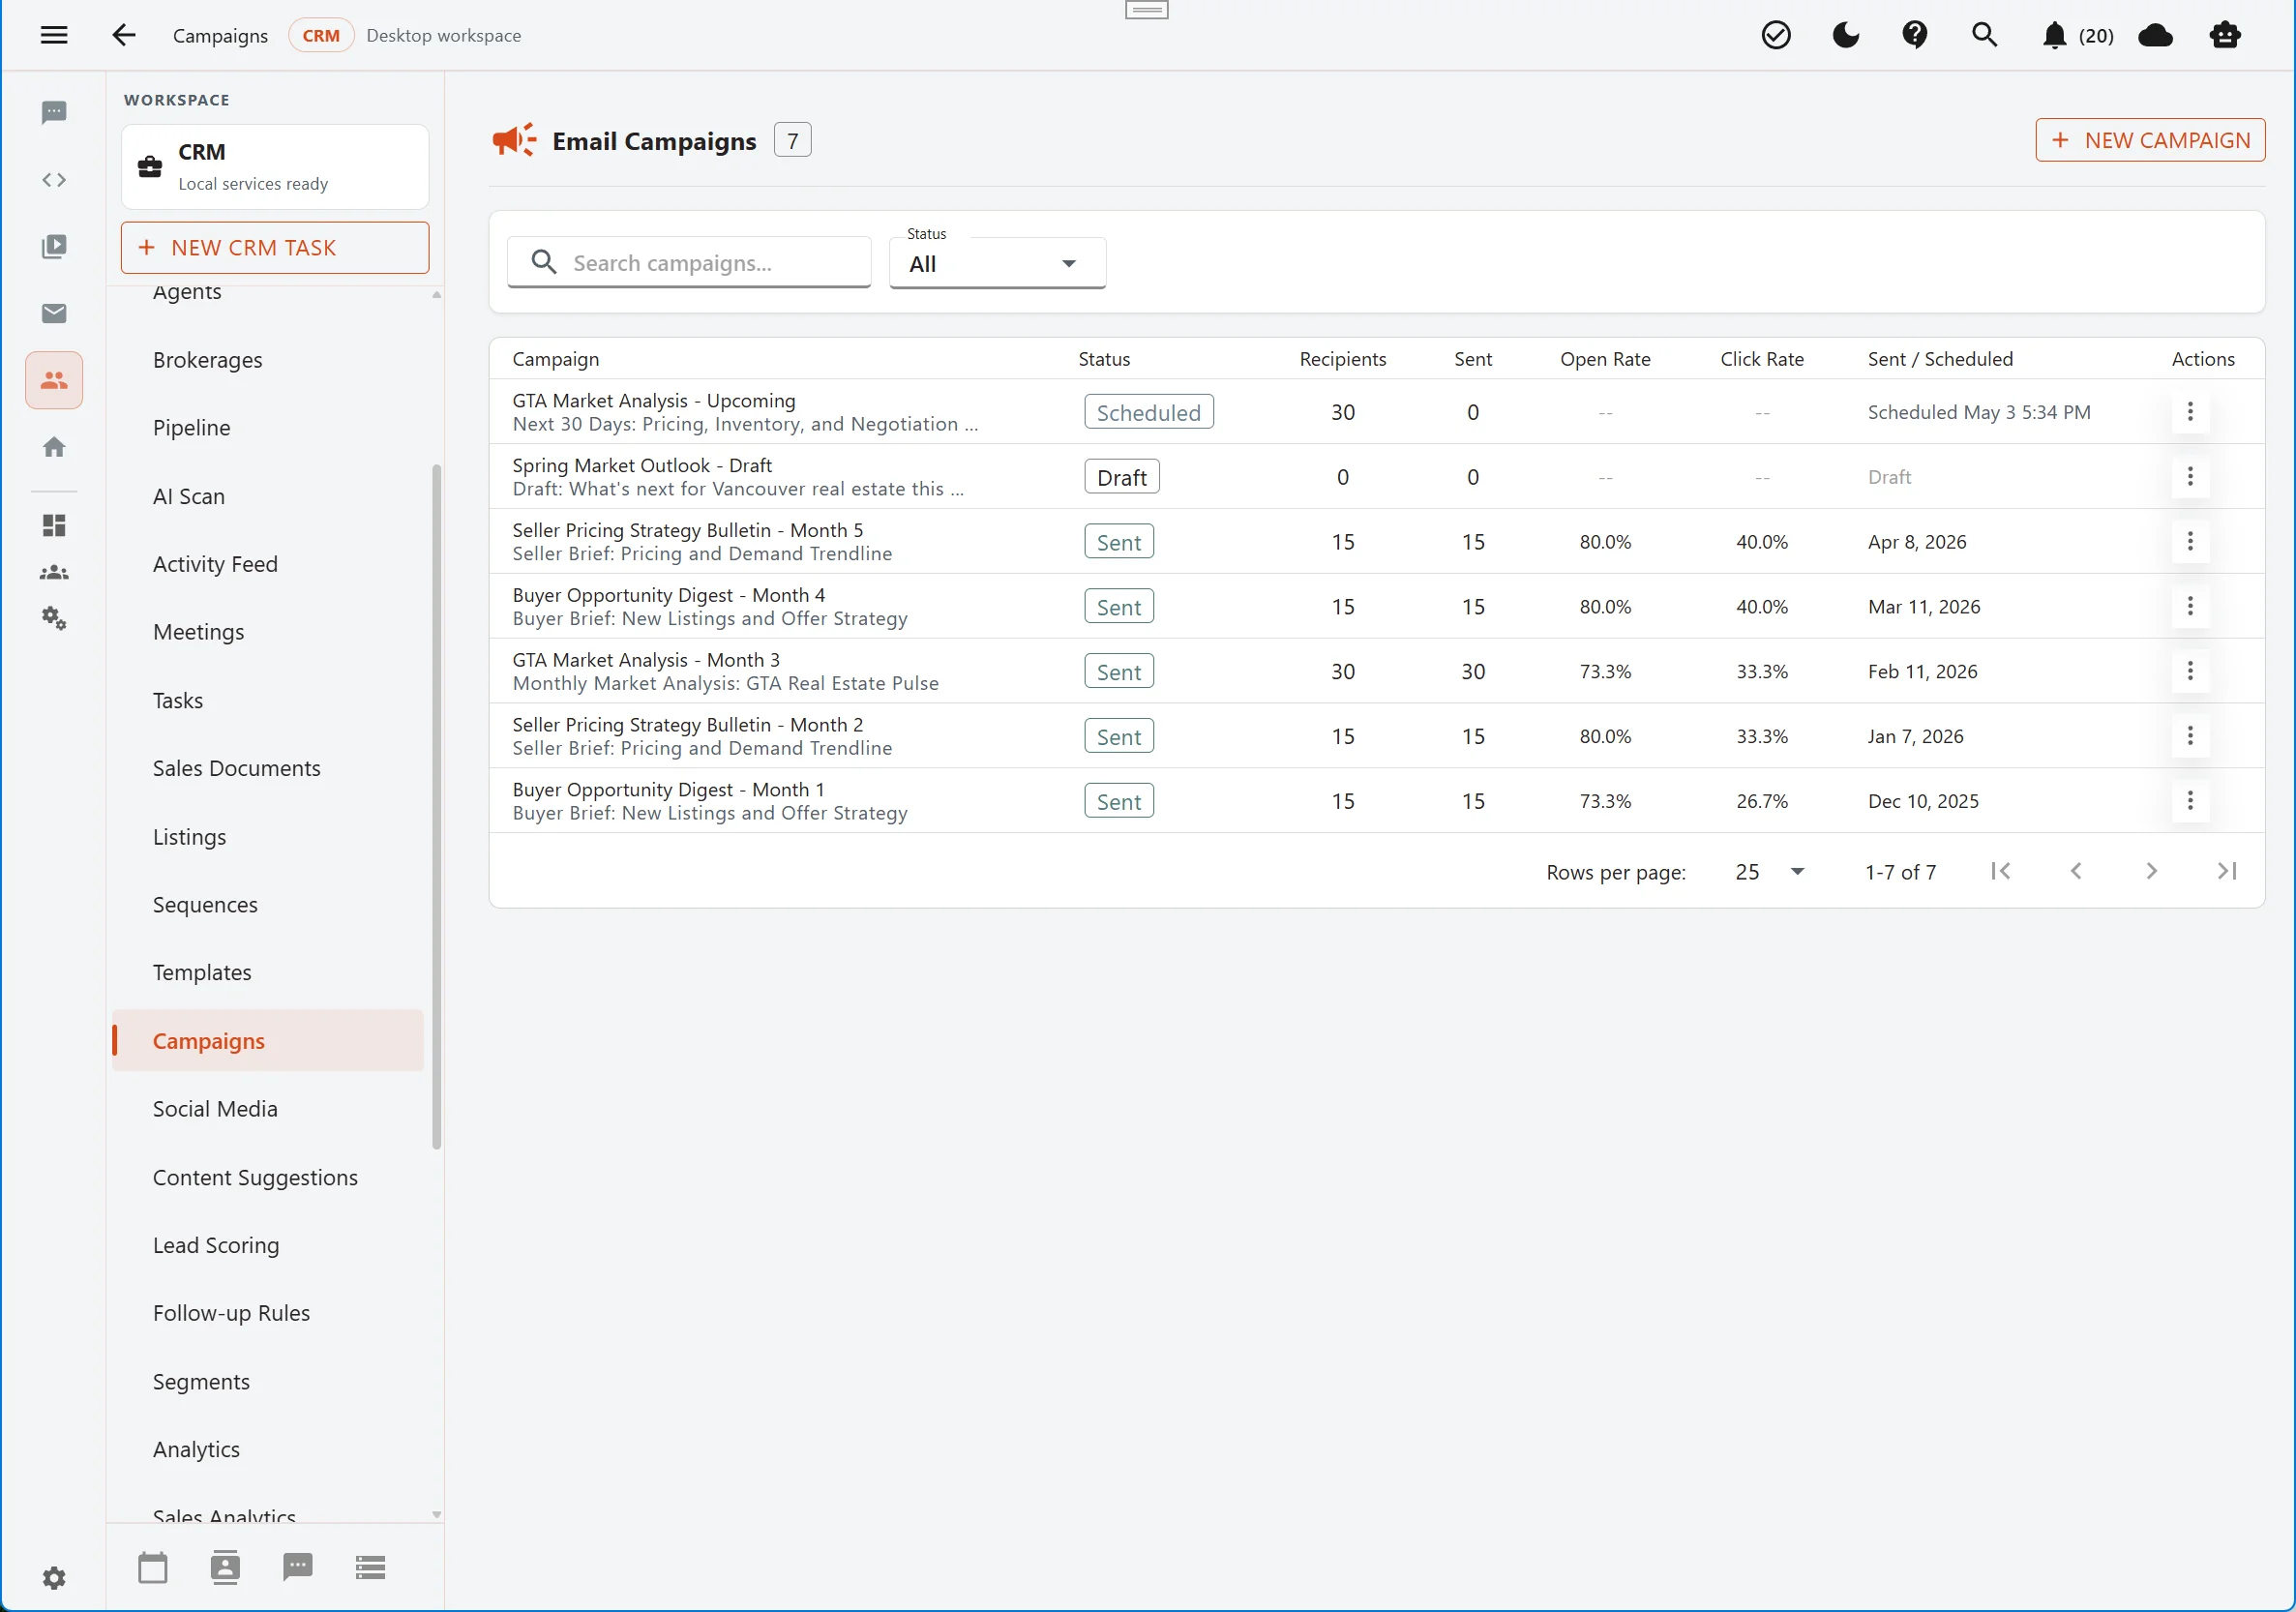Click the sidebar vertical scrollbar
This screenshot has width=2296, height=1612.
436,806
